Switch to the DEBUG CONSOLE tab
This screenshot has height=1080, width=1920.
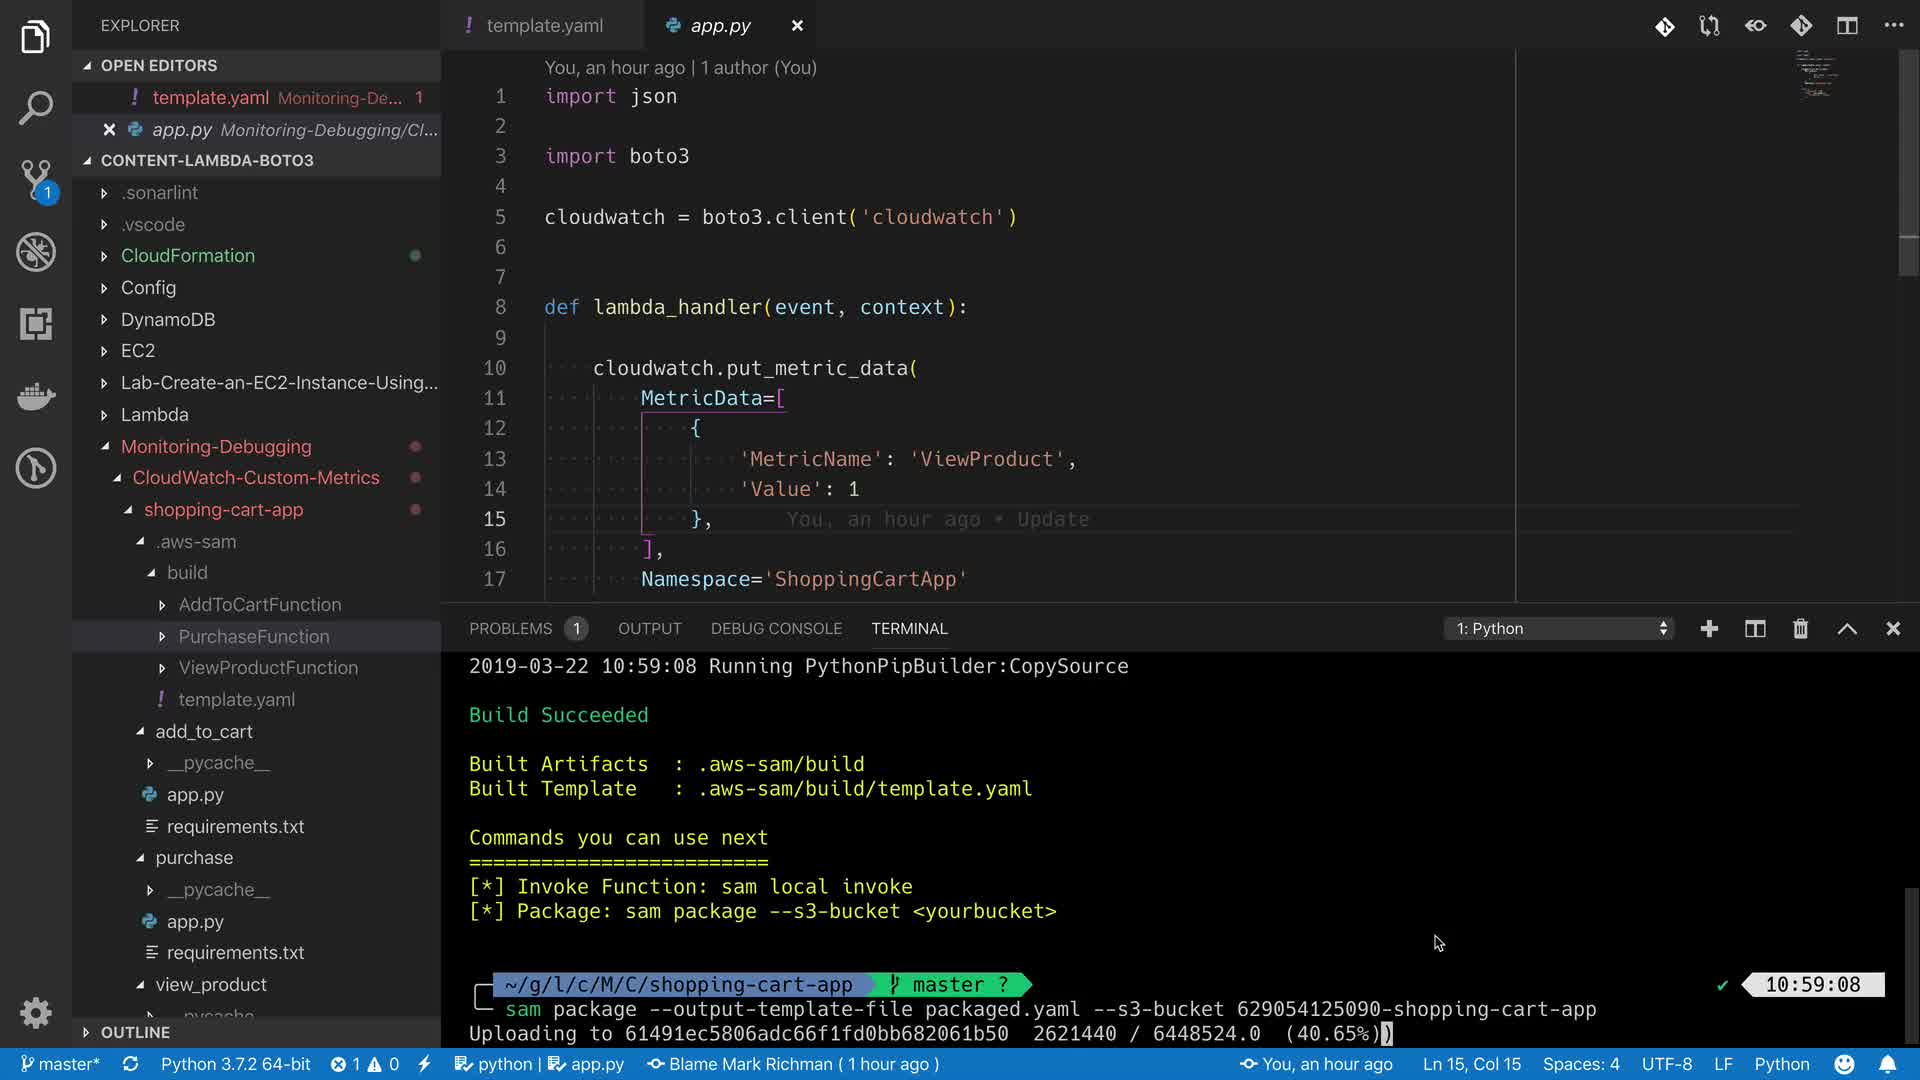(776, 628)
